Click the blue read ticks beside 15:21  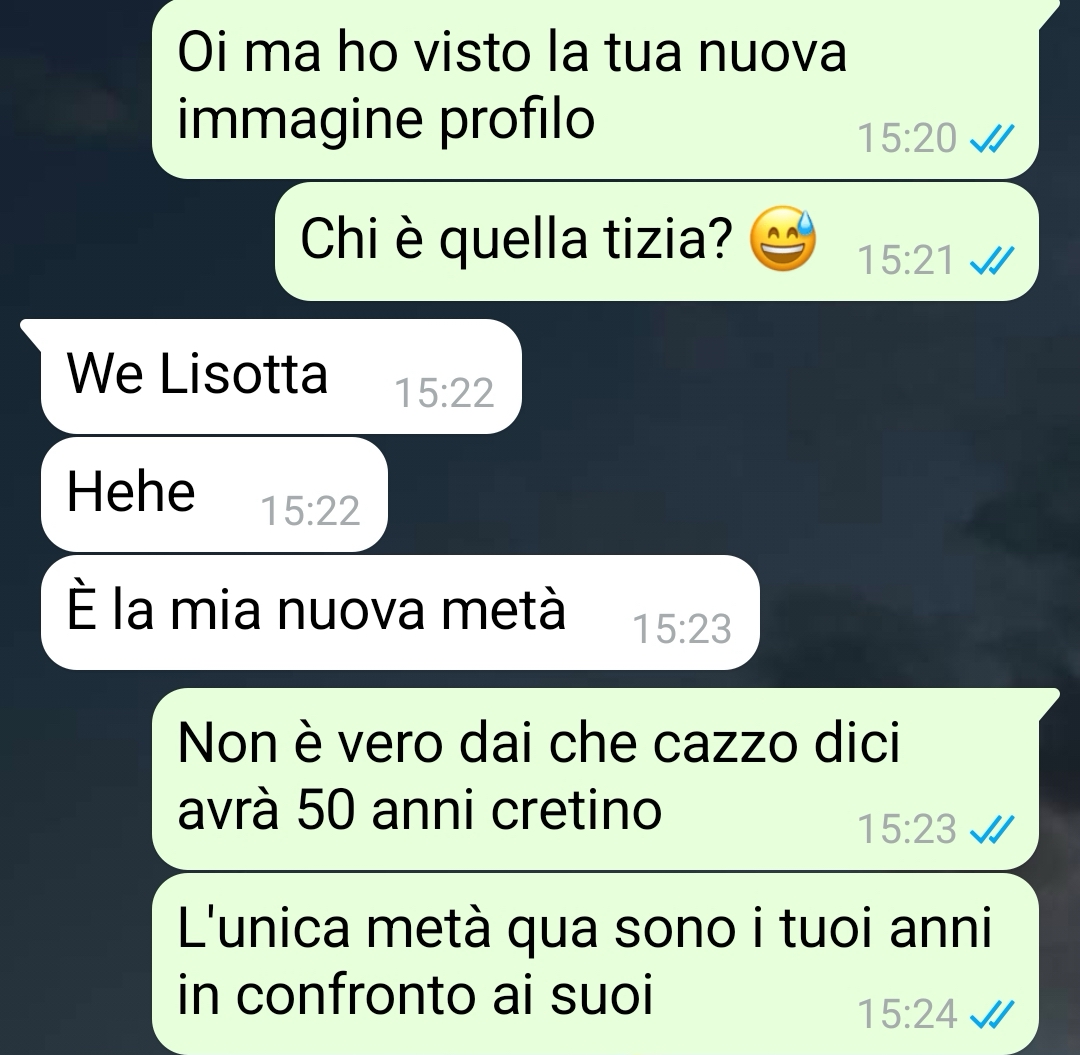[992, 260]
